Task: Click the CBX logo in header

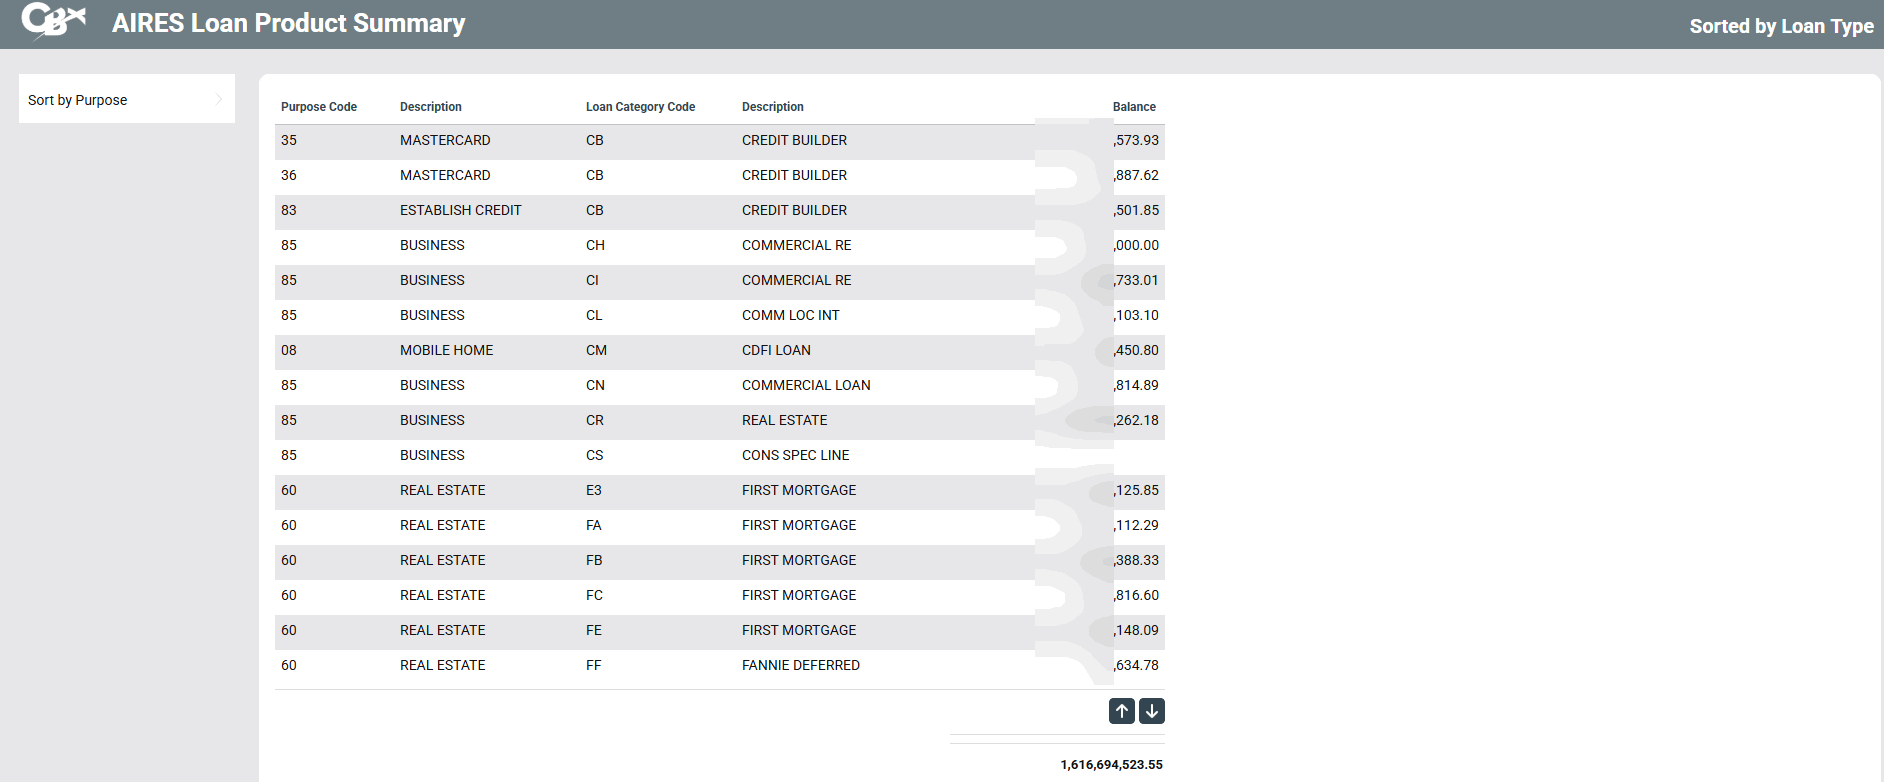Action: (x=53, y=21)
